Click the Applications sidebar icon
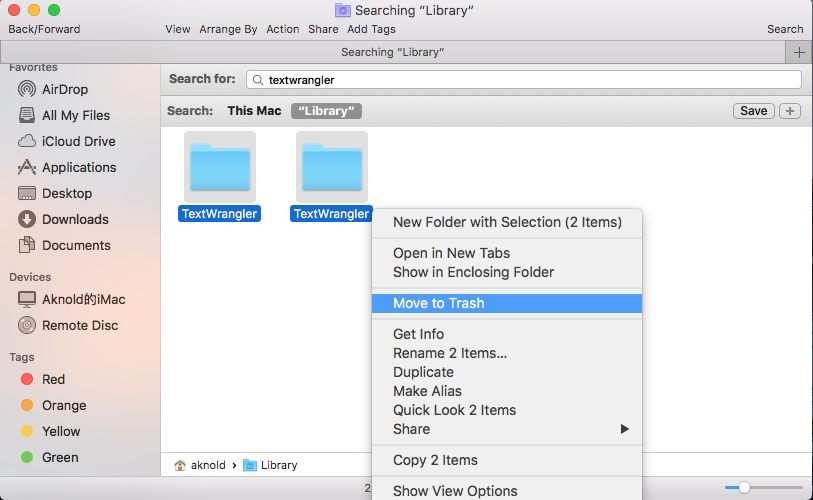Image resolution: width=813 pixels, height=500 pixels. tap(27, 167)
